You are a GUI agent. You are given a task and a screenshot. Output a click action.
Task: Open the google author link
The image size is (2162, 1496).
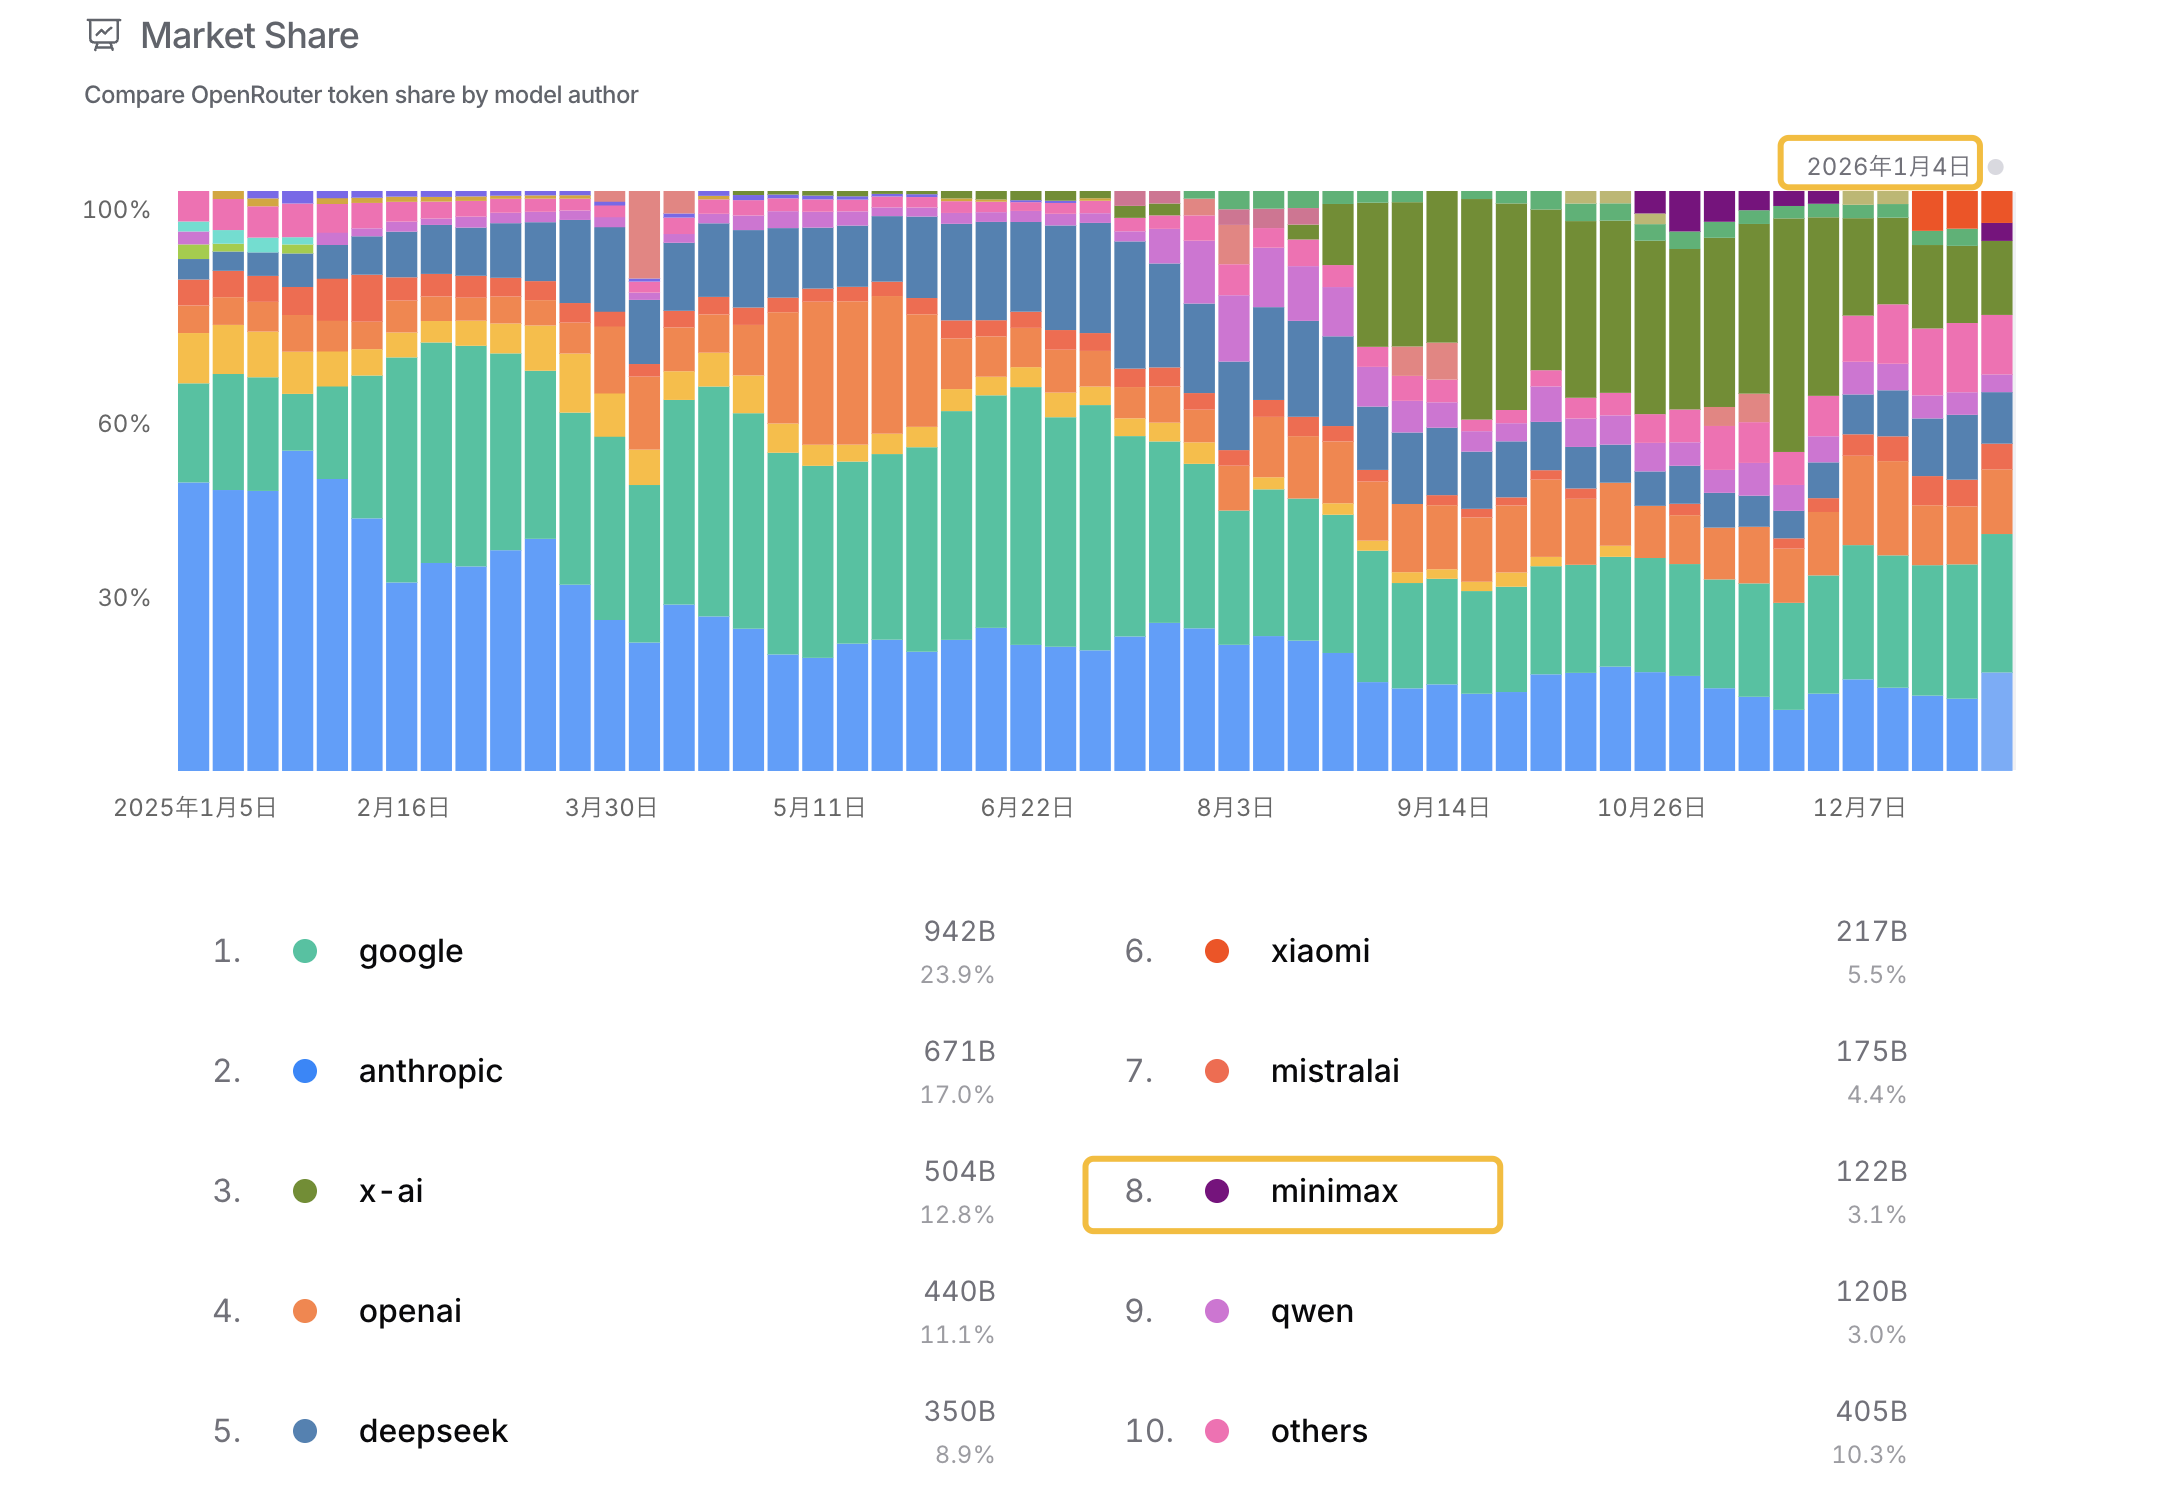(411, 951)
